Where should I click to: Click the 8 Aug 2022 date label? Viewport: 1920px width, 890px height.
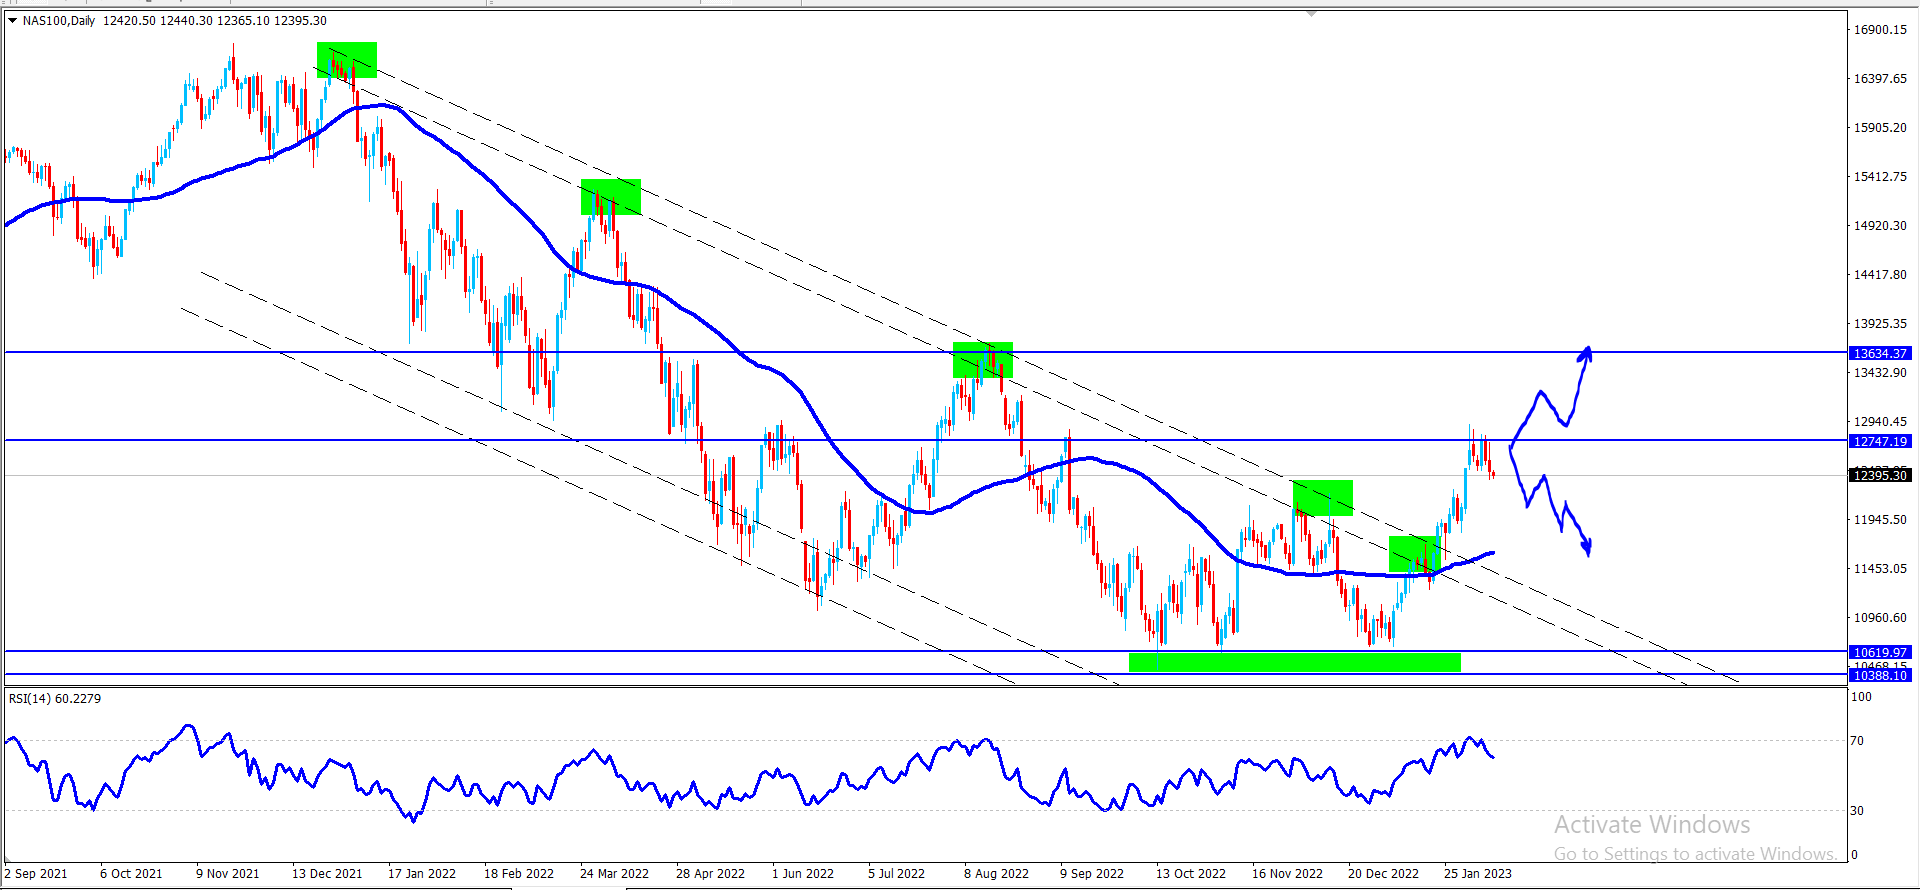[996, 874]
